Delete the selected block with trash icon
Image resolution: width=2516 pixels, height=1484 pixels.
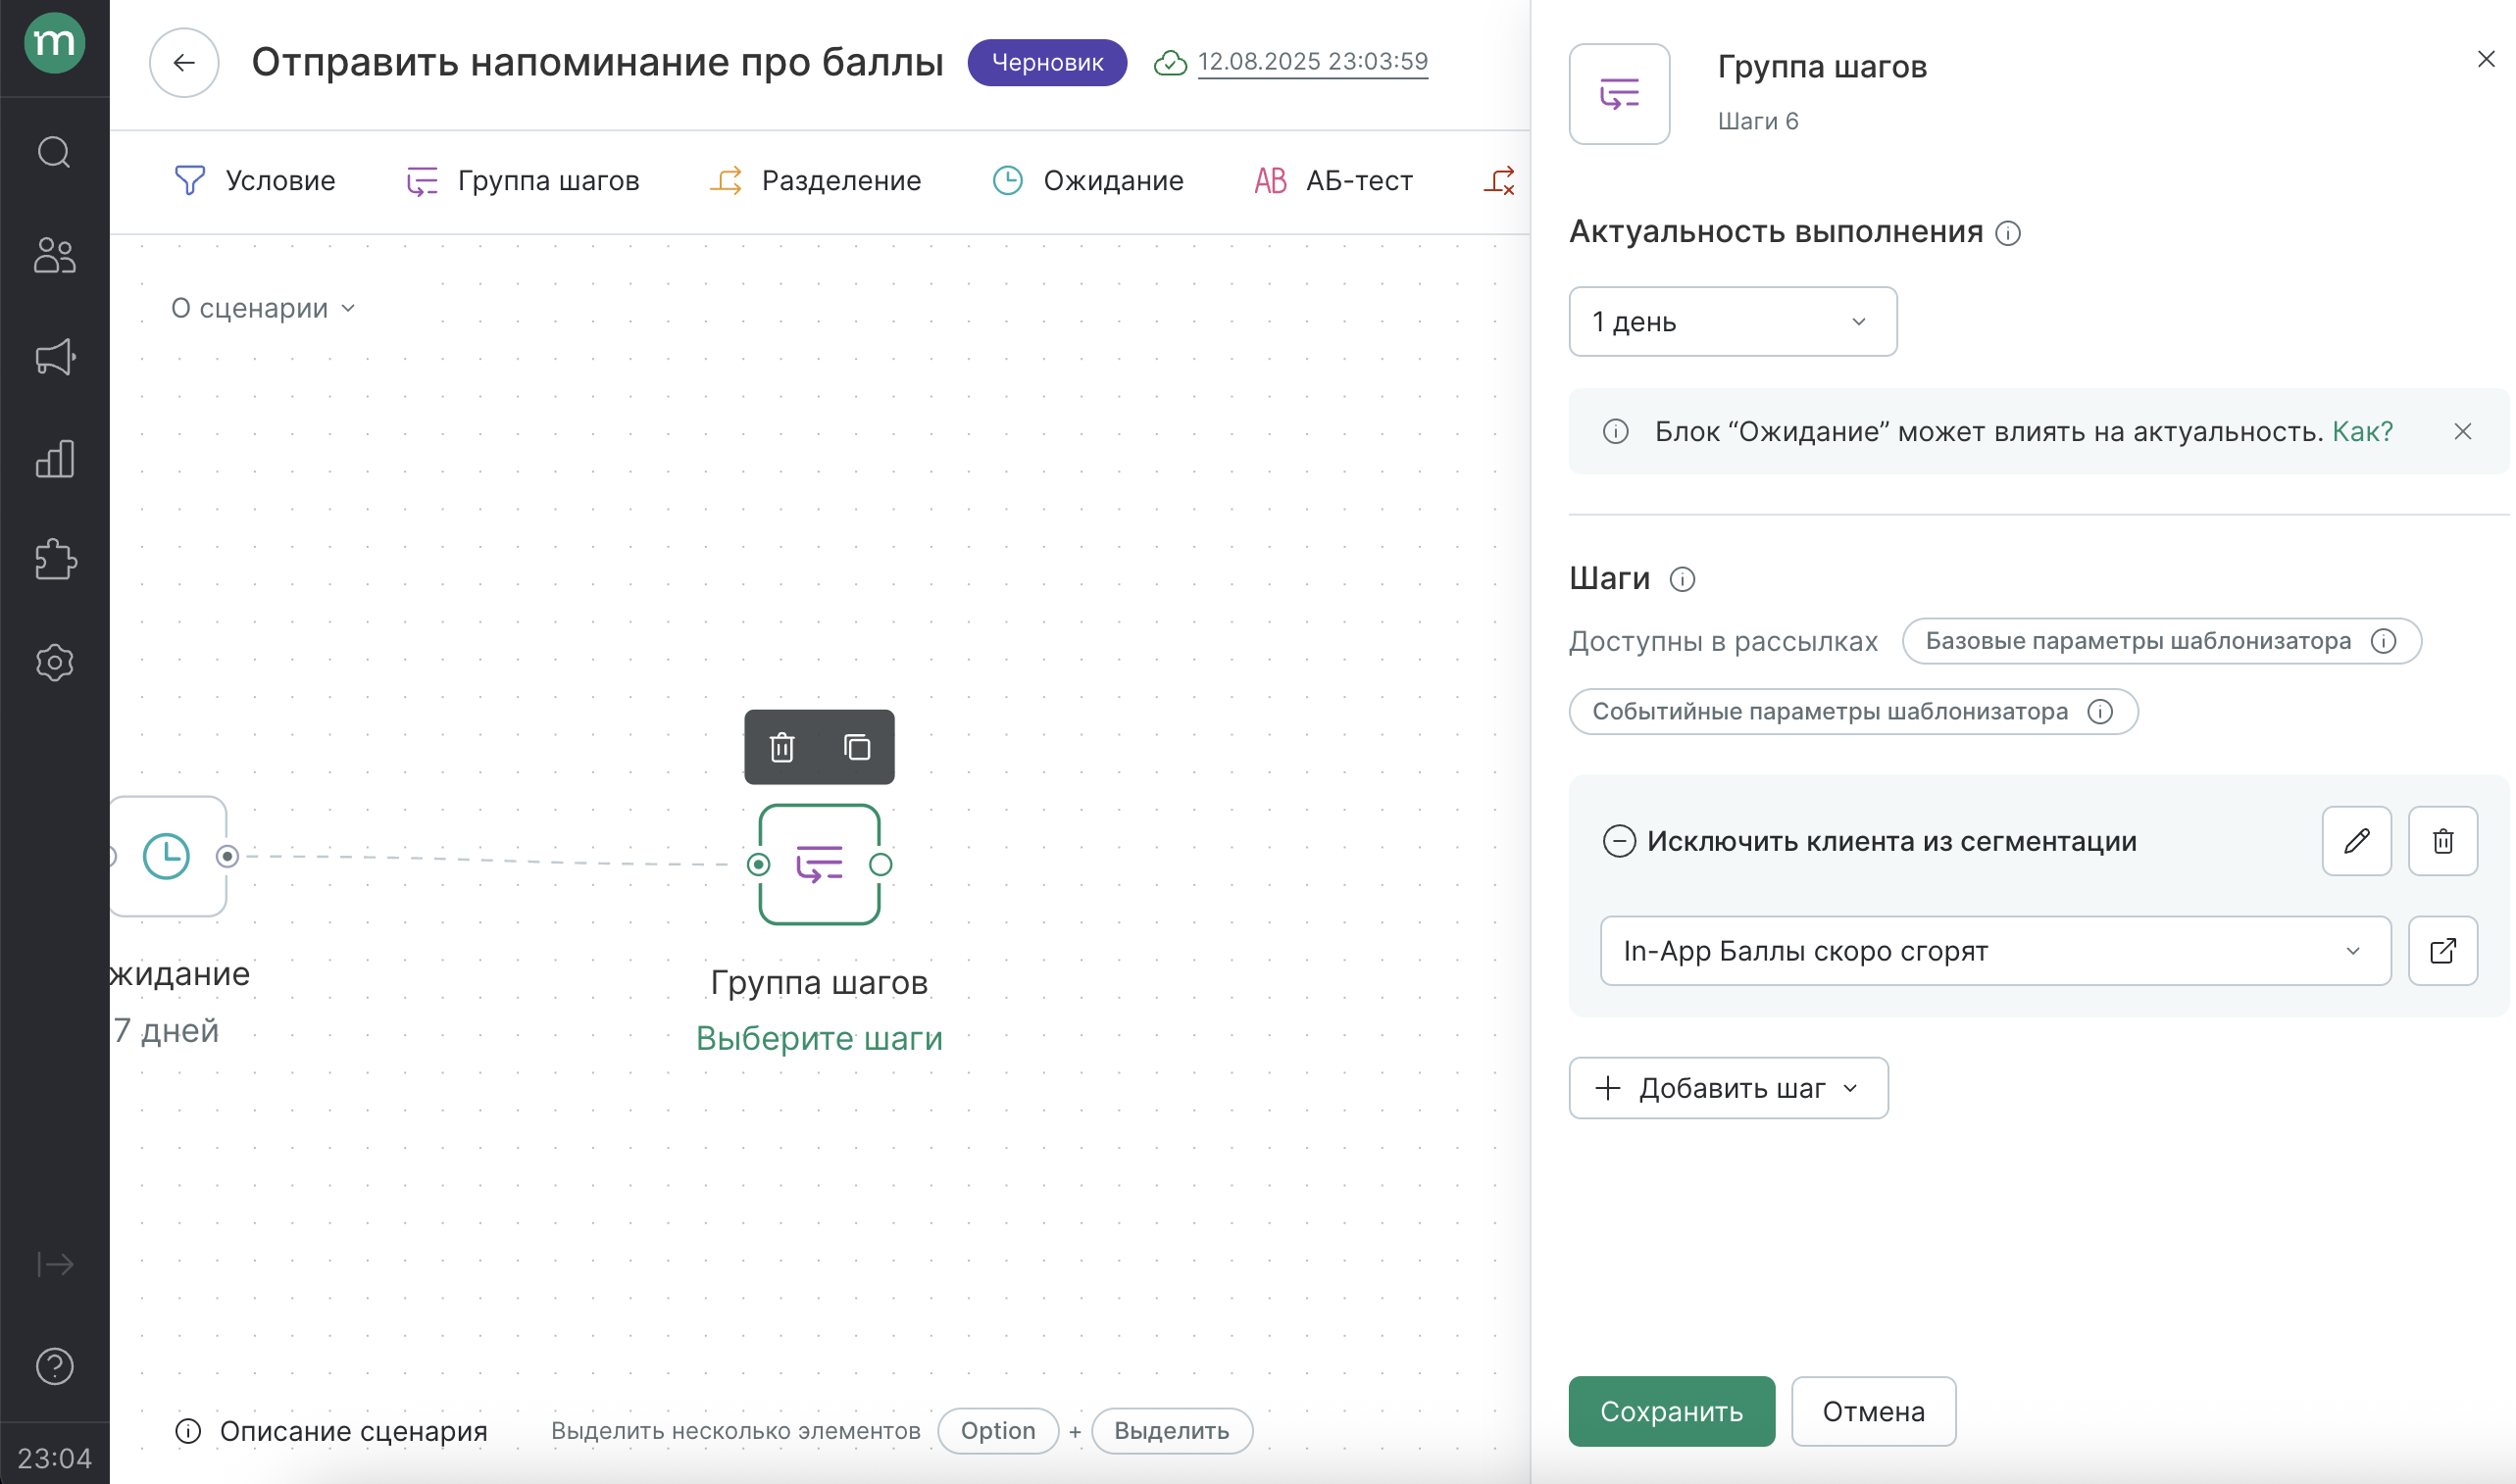(x=782, y=747)
